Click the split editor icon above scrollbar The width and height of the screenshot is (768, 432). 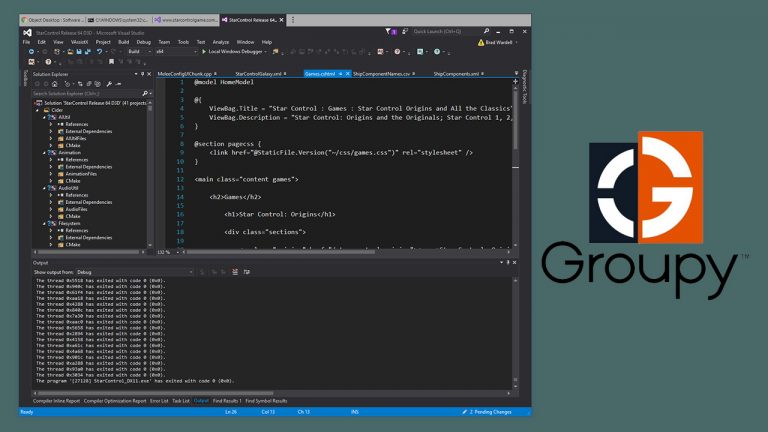(x=515, y=81)
